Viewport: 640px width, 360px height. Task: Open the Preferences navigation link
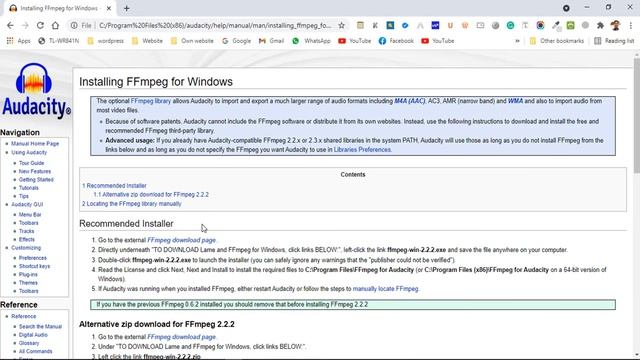coord(33,258)
